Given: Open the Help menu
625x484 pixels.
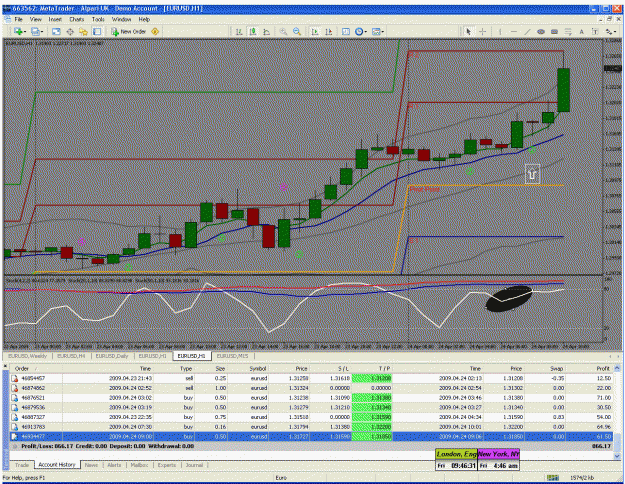Looking at the screenshot, I should 144,19.
